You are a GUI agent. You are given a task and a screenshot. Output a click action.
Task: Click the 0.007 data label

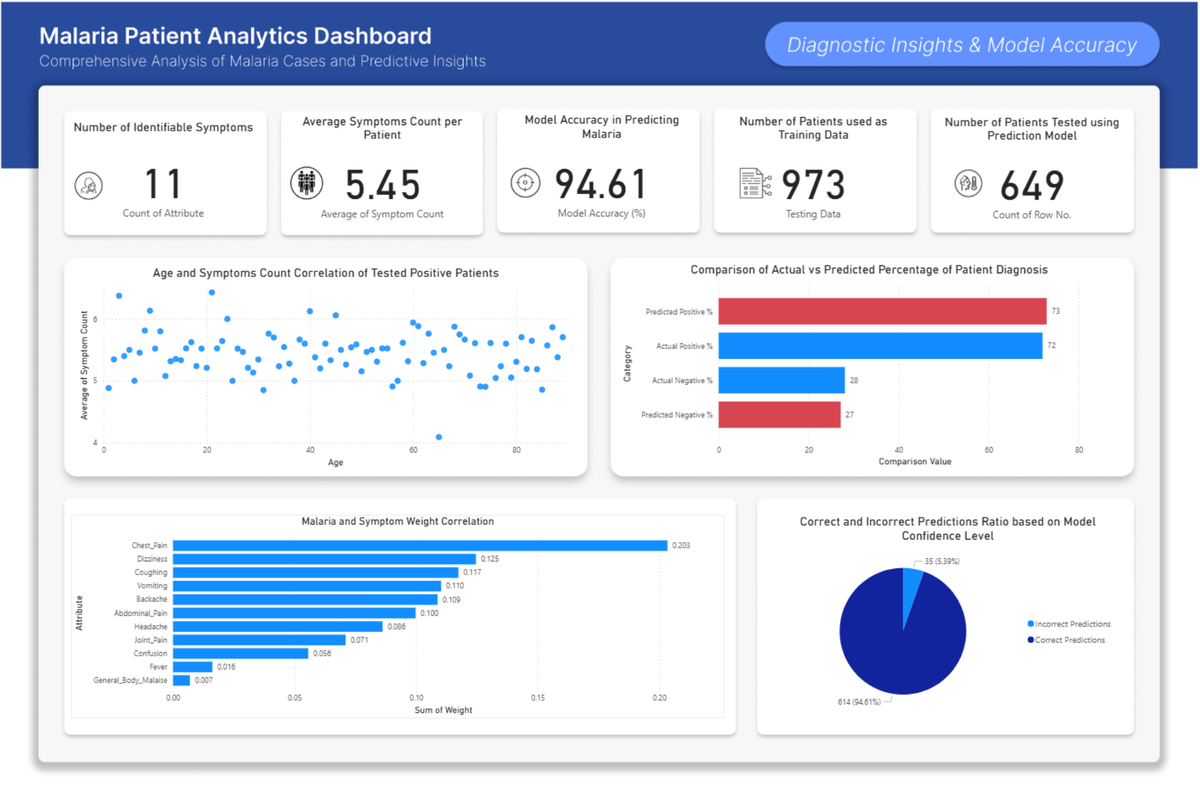click(x=204, y=680)
